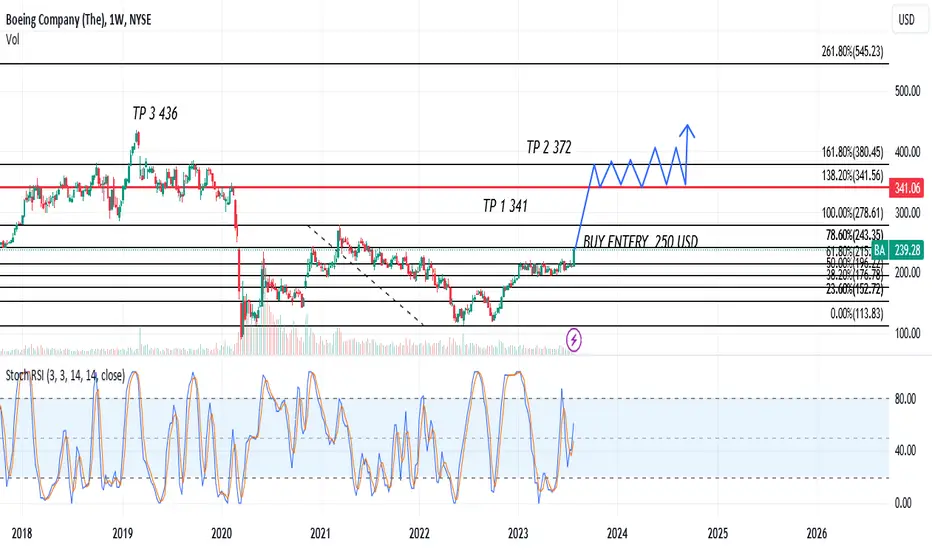Click the green BA 239.28 price tag
This screenshot has width=932, height=550.
point(898,250)
